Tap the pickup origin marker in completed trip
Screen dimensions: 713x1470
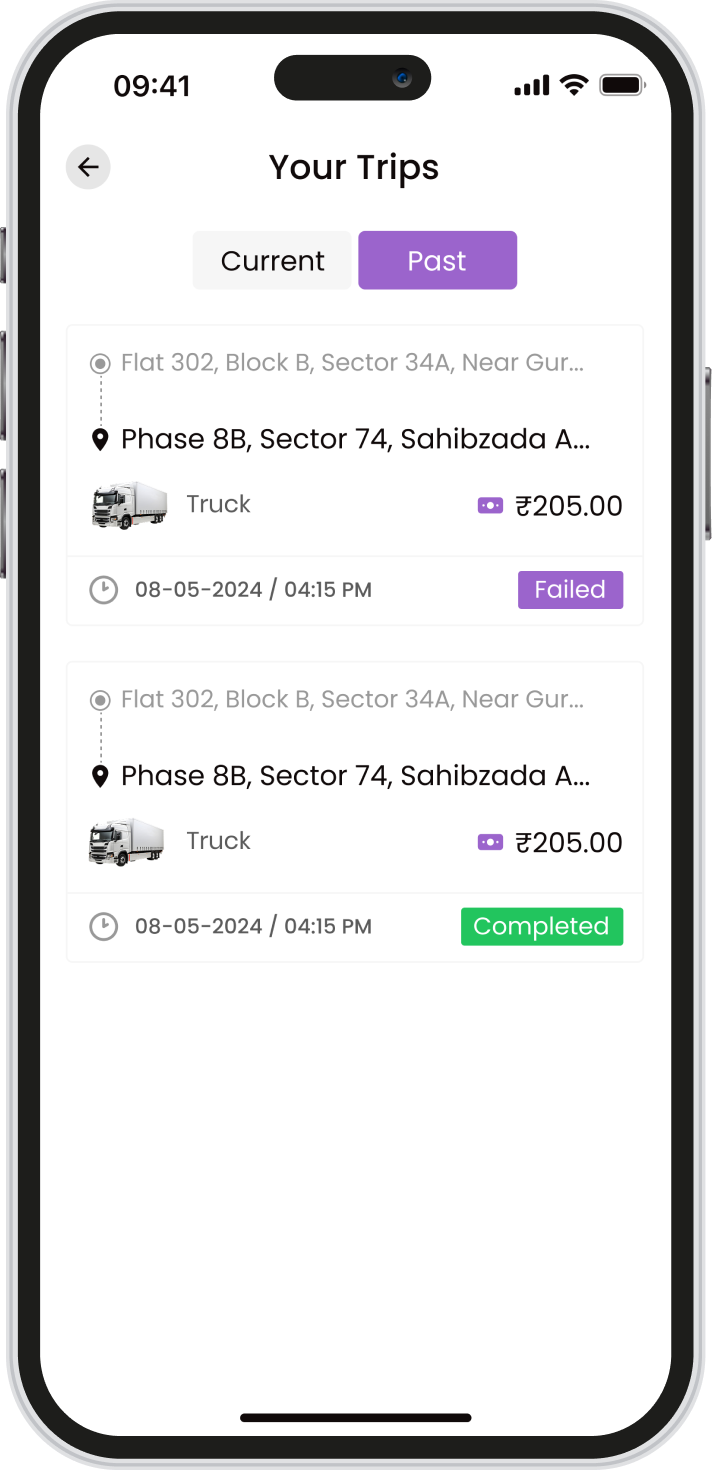pos(100,701)
